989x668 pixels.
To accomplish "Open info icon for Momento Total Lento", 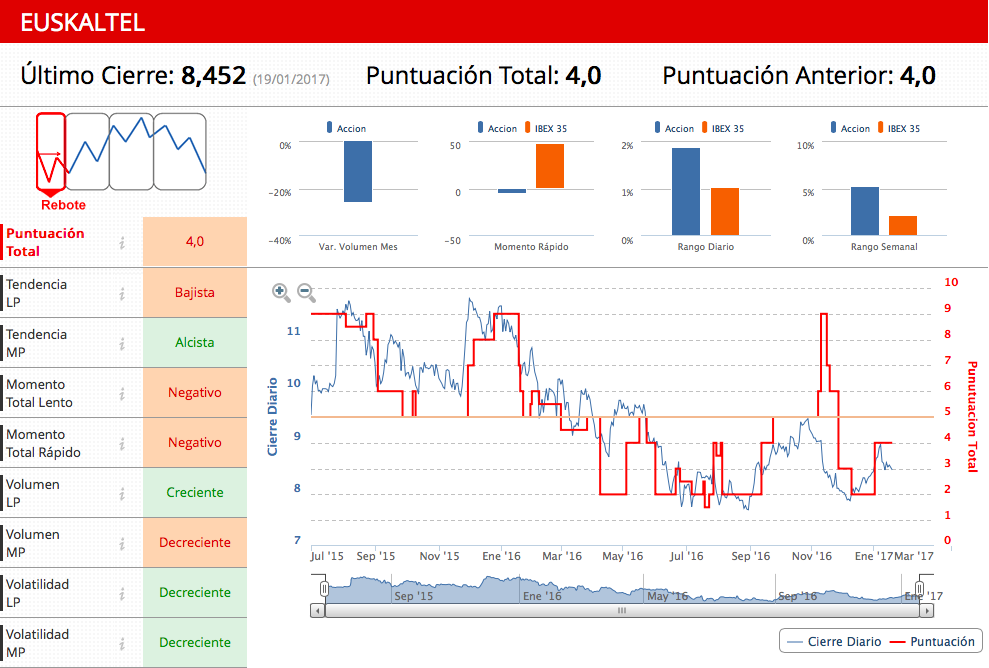I will pos(122,394).
